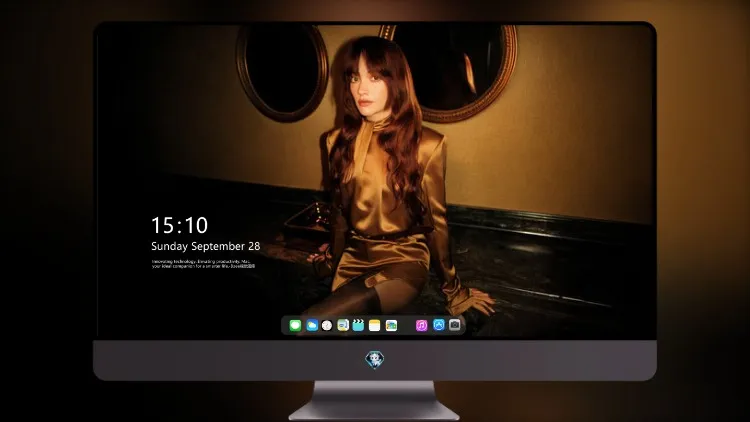Click the Sunday September 28 date text

click(206, 246)
